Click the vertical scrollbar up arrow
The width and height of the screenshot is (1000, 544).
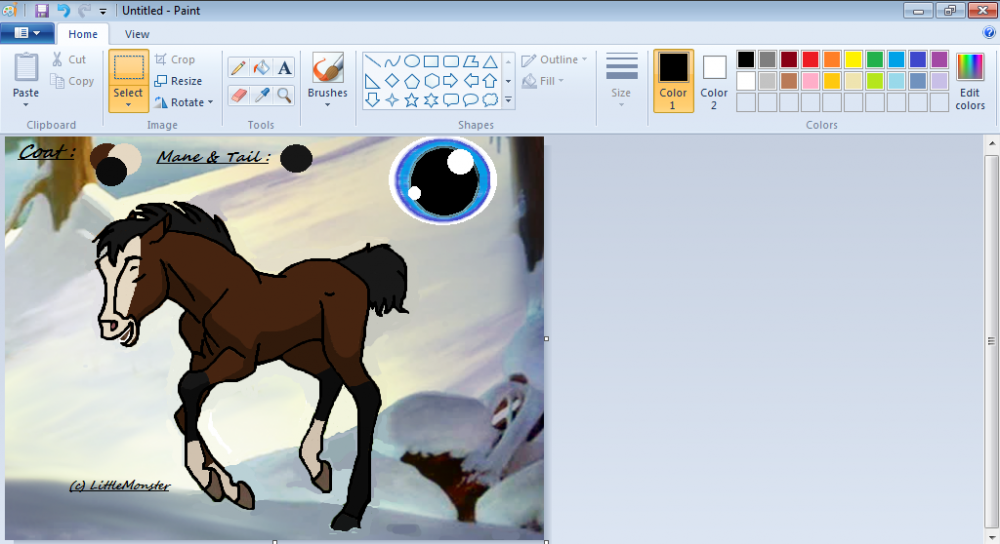coord(992,143)
